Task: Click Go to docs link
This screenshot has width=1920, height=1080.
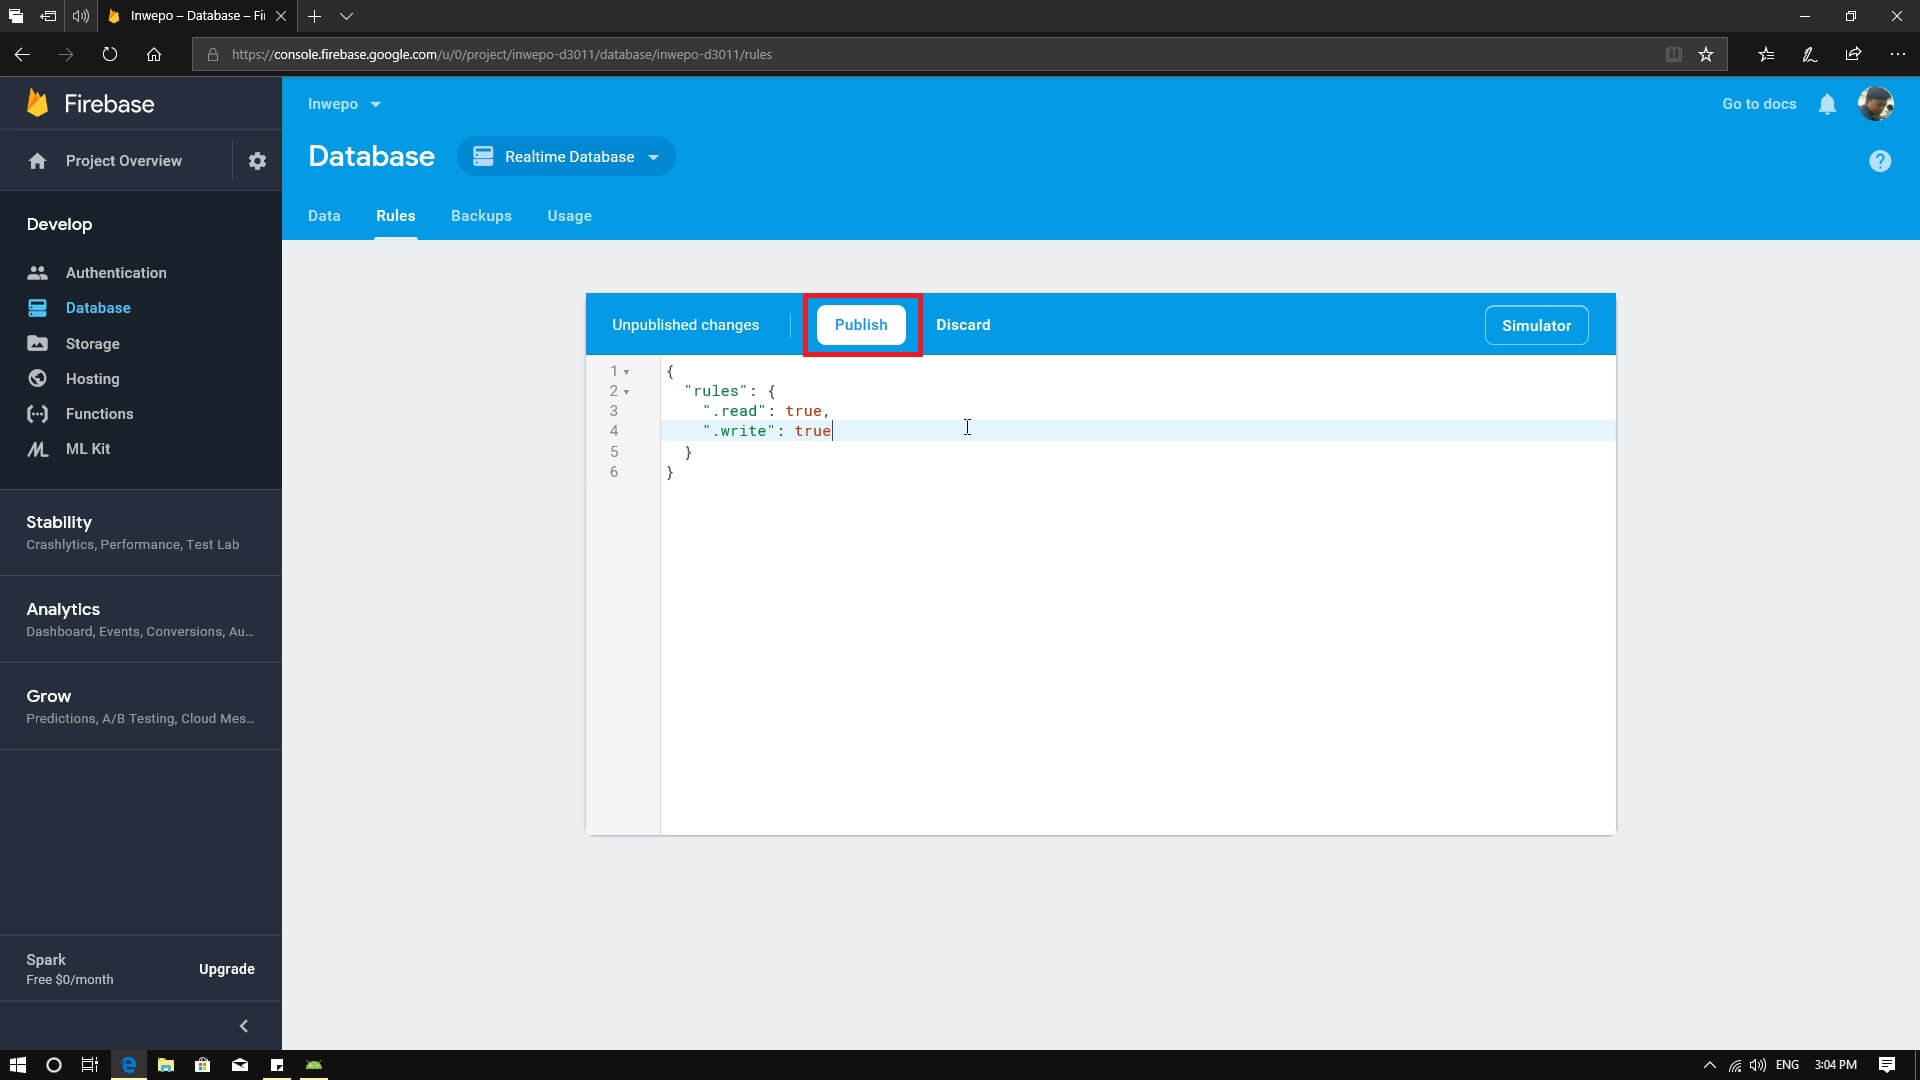Action: pos(1759,104)
